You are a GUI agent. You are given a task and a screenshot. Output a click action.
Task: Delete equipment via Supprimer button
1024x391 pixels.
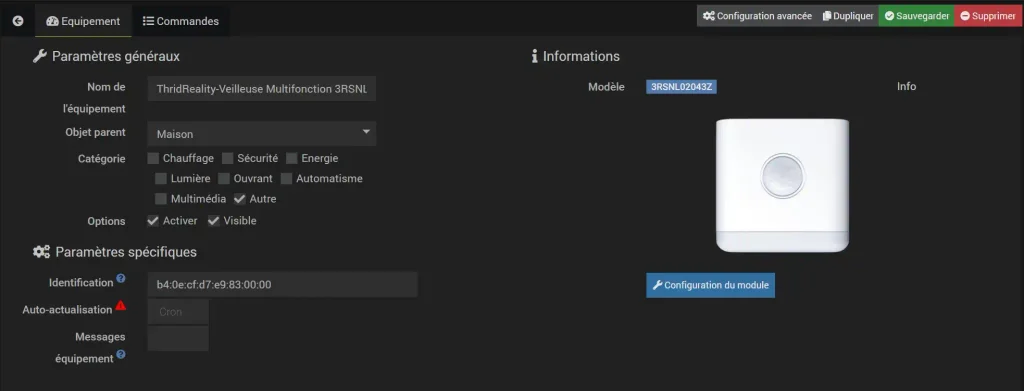[987, 16]
